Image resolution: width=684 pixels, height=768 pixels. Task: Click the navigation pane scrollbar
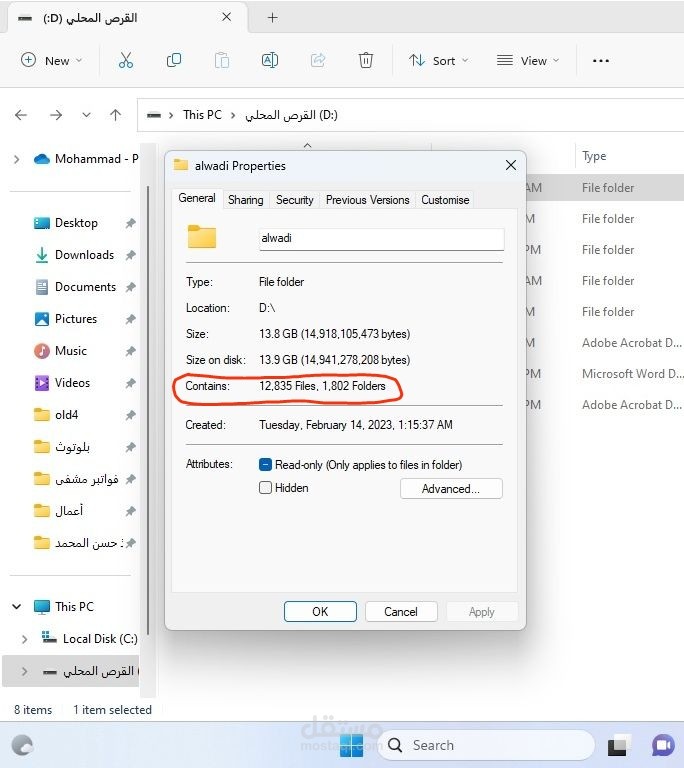click(x=147, y=410)
